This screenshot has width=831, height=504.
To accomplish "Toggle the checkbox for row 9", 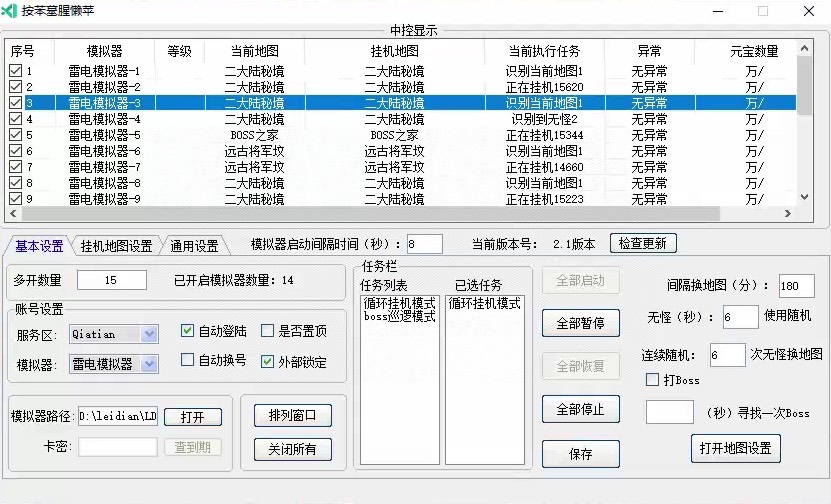I will click(x=15, y=199).
